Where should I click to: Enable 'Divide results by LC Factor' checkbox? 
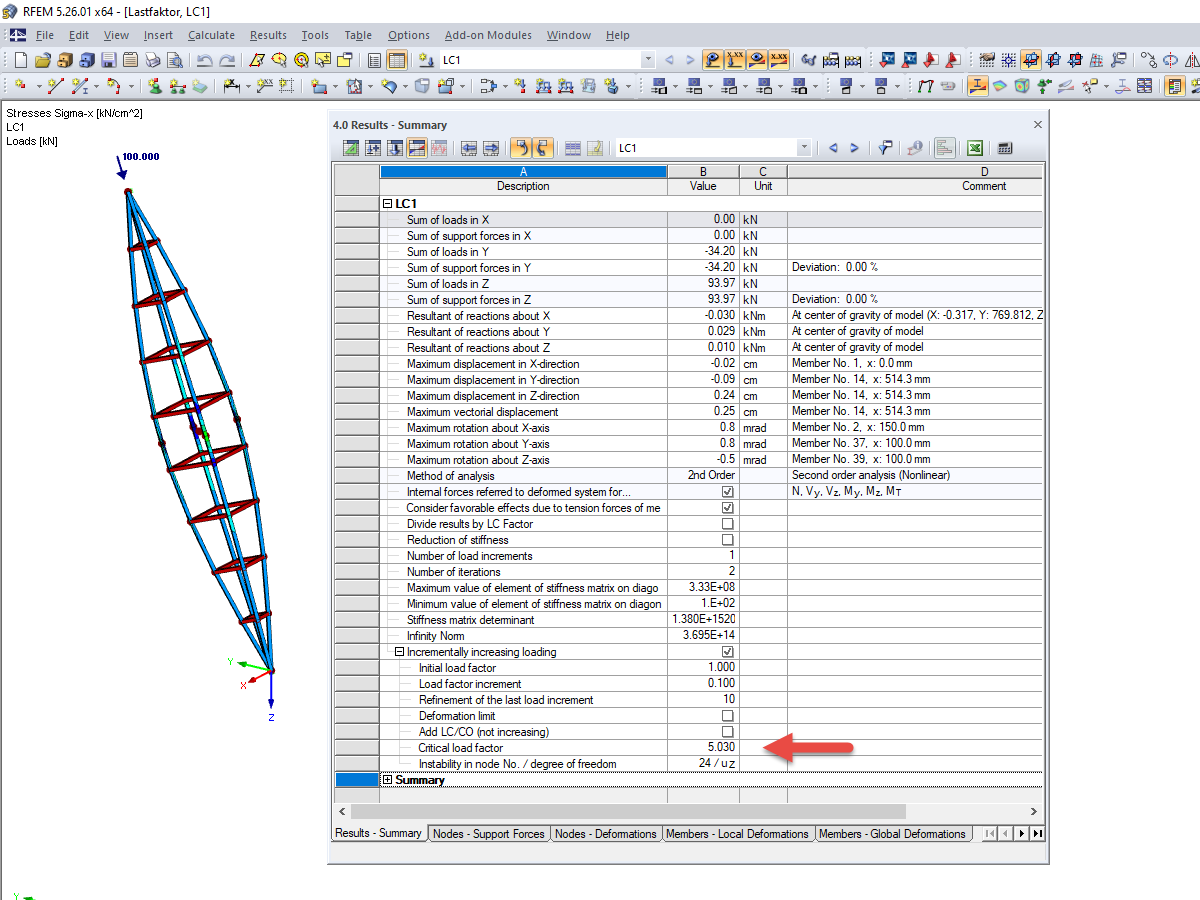coord(727,524)
